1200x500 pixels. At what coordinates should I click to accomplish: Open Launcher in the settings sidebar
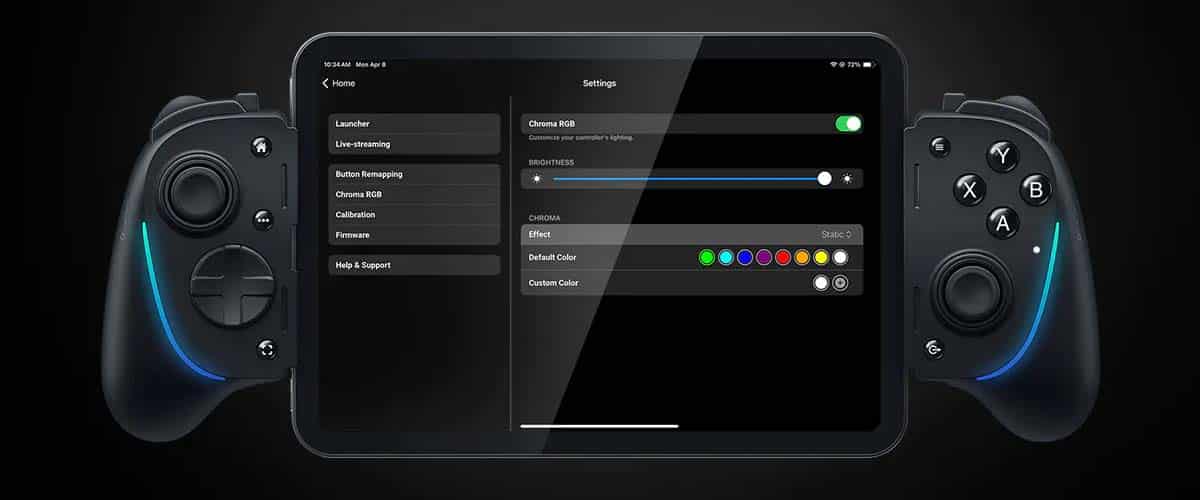coord(414,124)
